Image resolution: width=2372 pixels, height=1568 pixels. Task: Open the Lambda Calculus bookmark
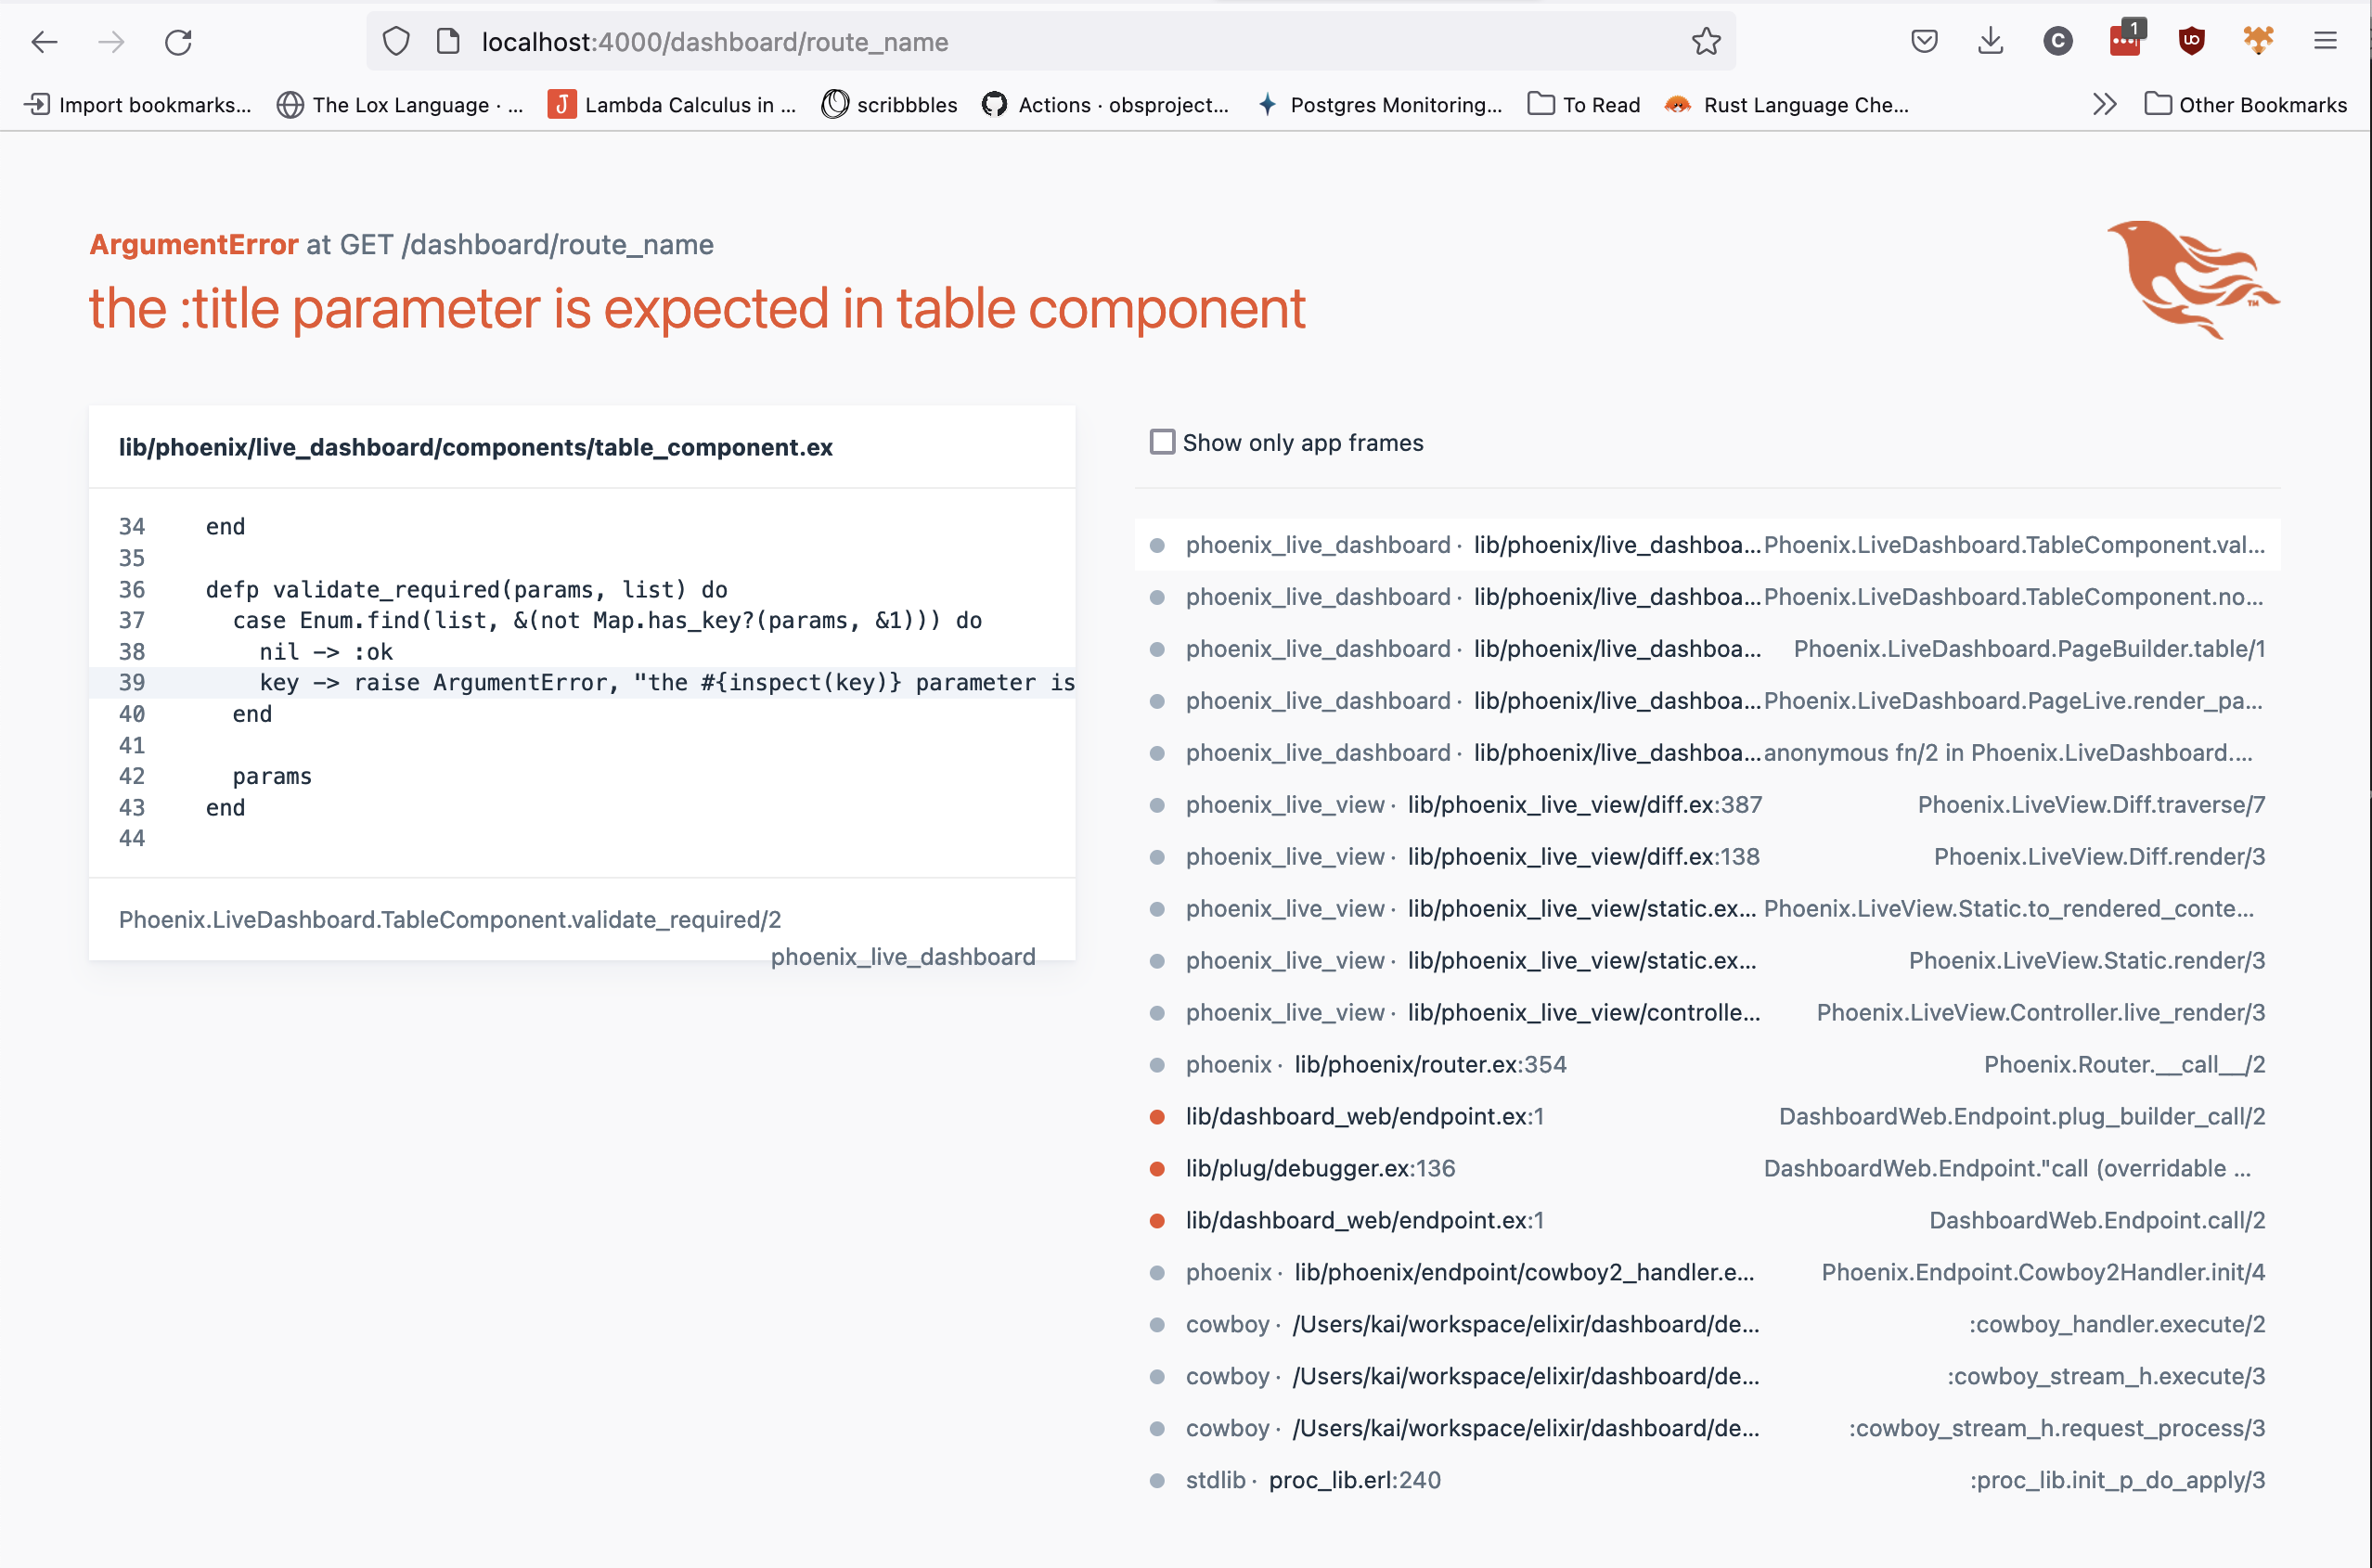(x=670, y=104)
